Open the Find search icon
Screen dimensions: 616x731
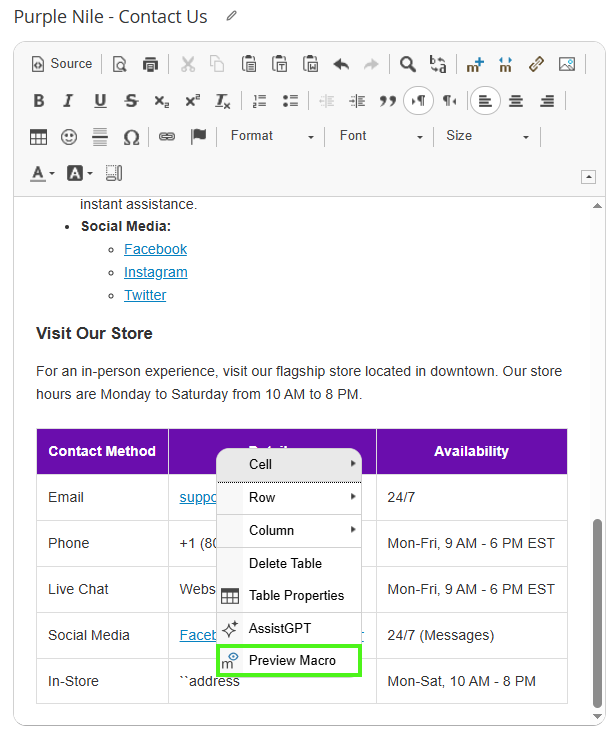408,64
